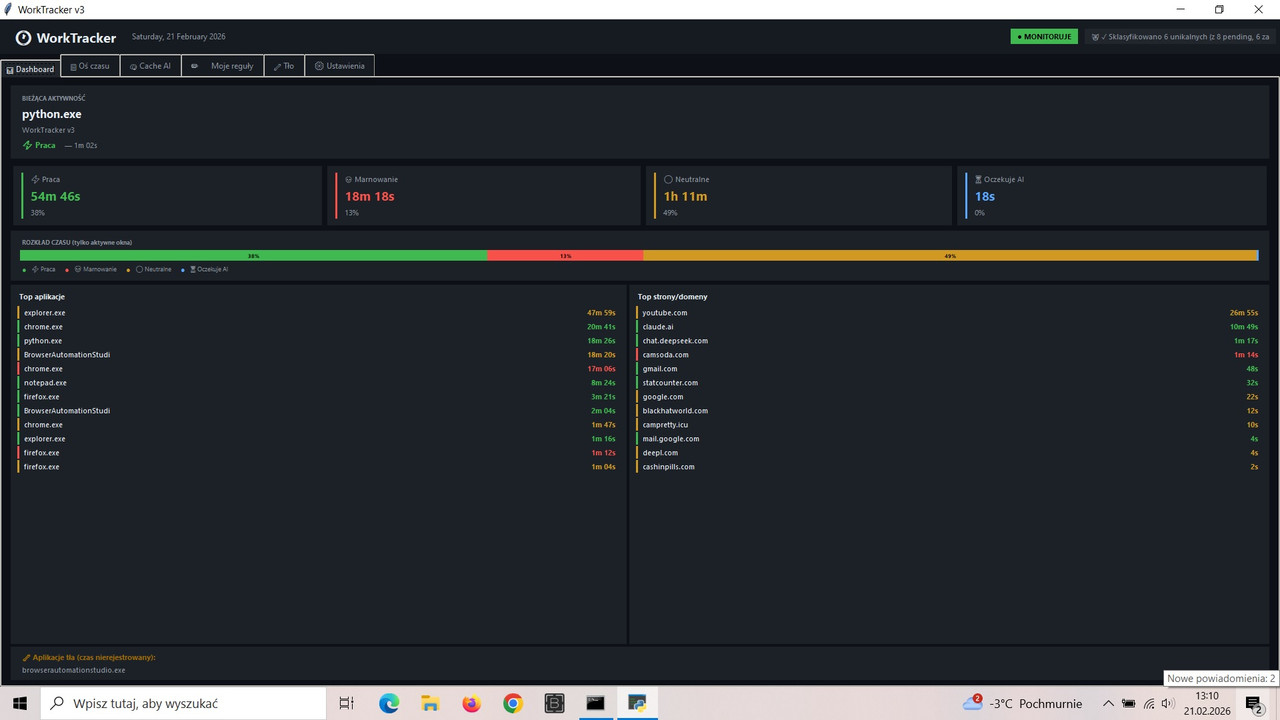Expand hidden icons chevron in the system tray
The image size is (1280, 720).
1108,703
